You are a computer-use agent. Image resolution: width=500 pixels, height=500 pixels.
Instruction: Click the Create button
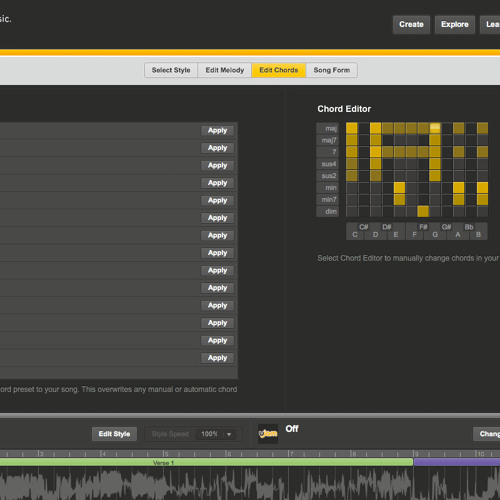tap(411, 25)
